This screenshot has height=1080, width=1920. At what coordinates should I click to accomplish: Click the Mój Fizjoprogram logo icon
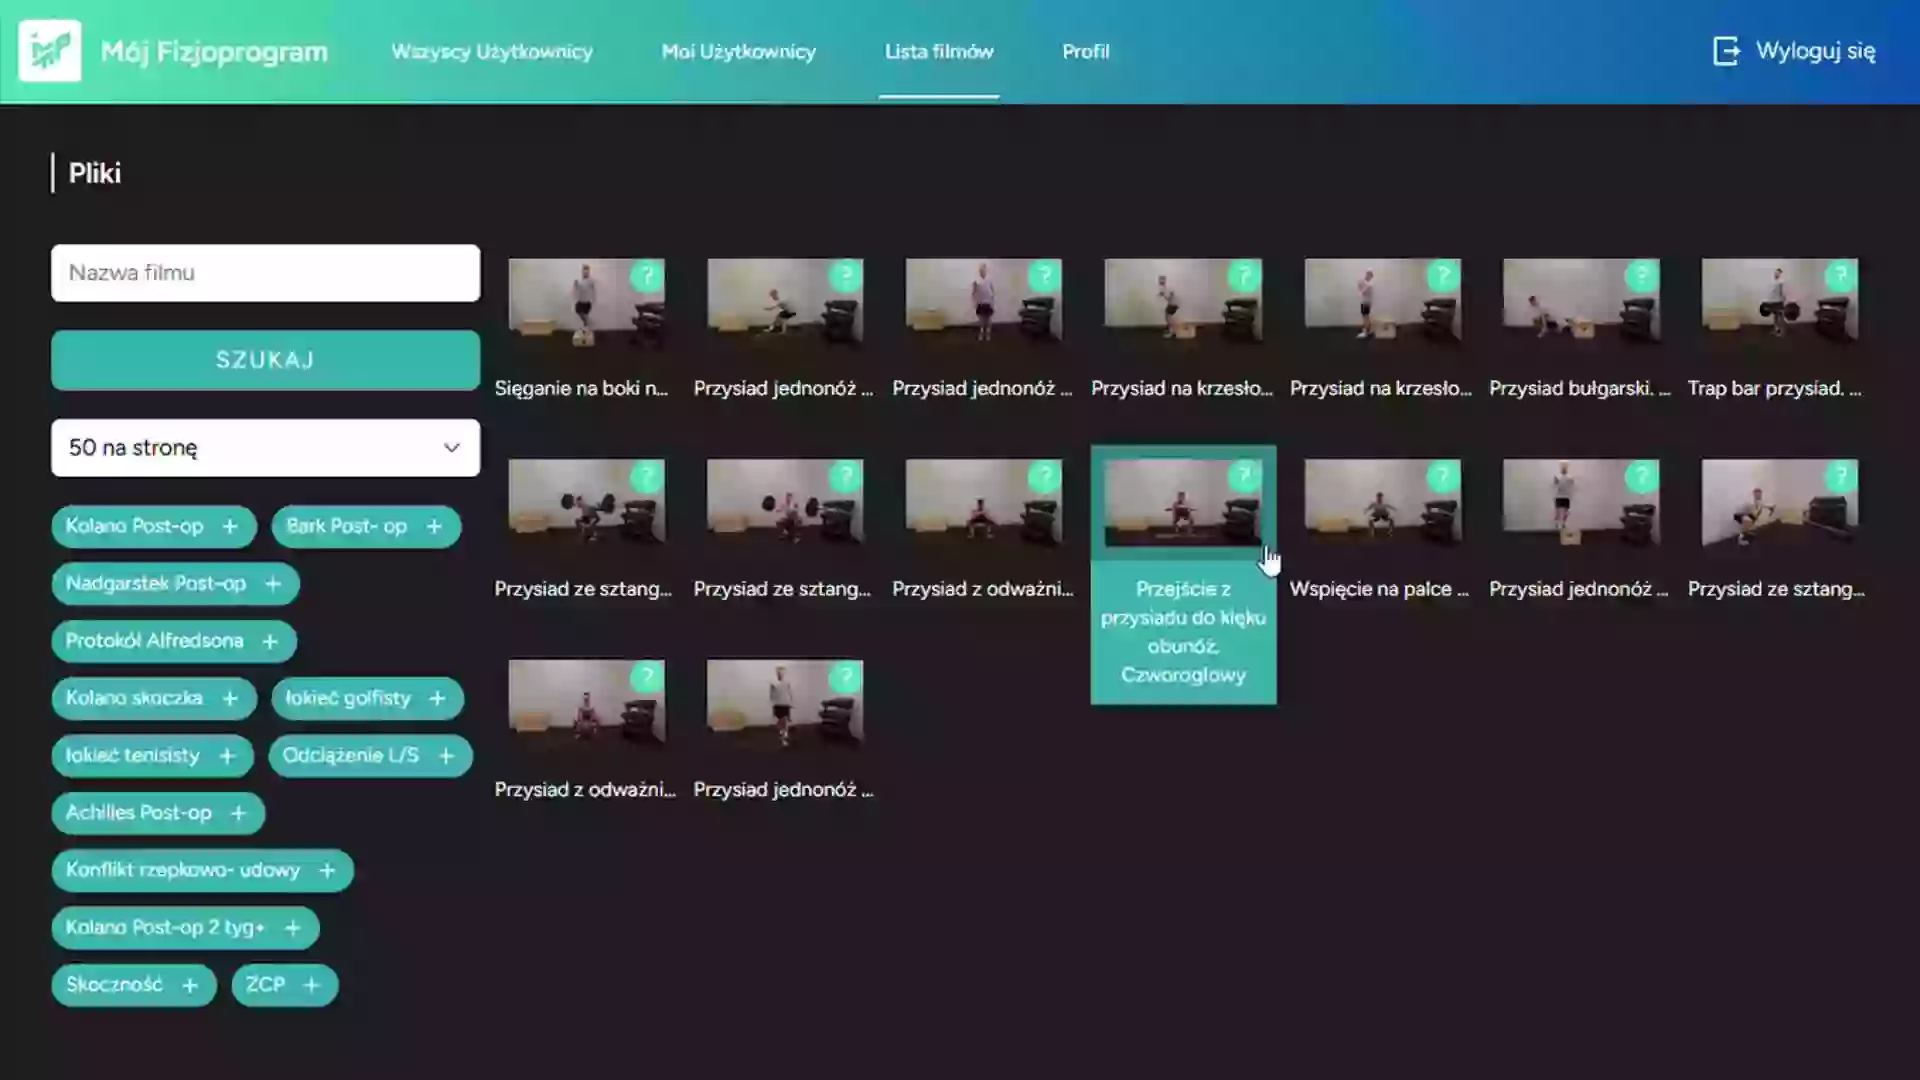(49, 51)
